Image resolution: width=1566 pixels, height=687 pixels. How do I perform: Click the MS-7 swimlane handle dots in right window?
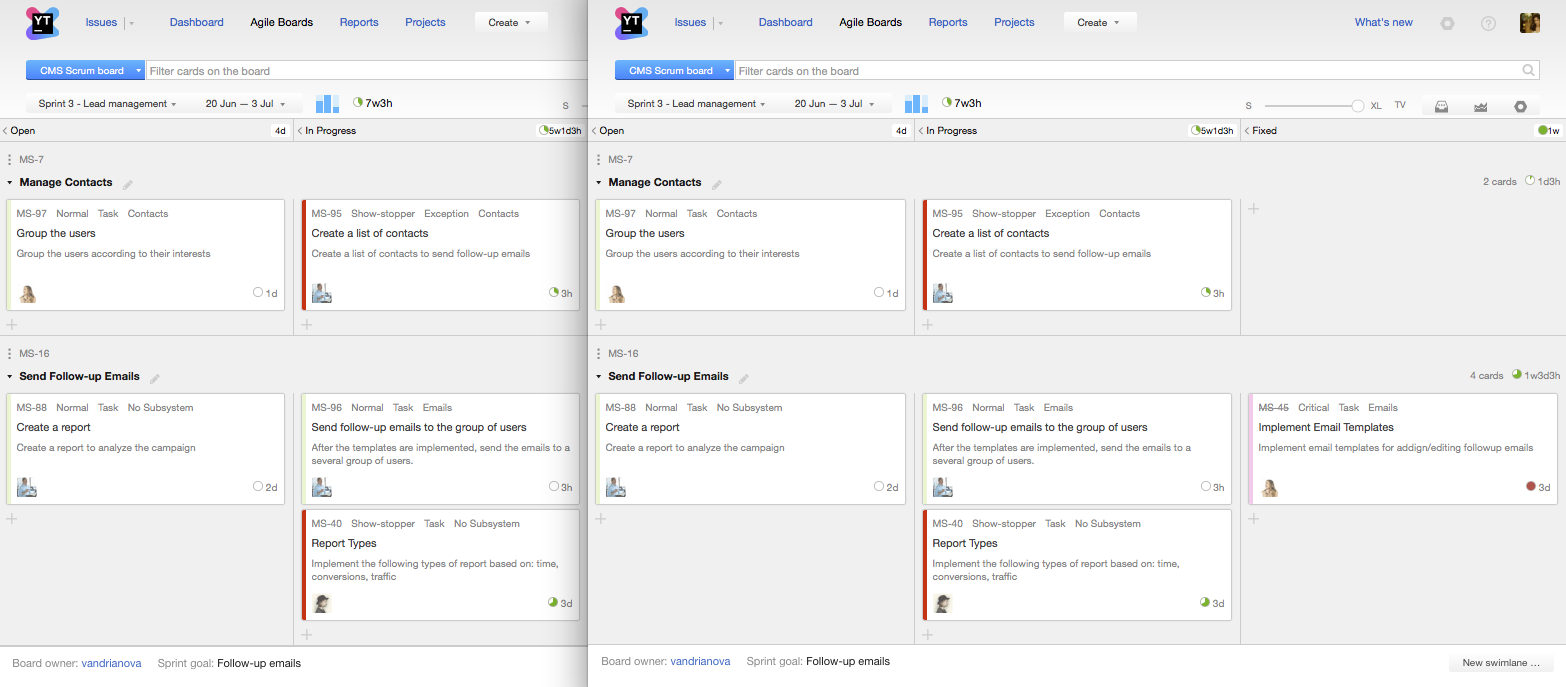[598, 160]
